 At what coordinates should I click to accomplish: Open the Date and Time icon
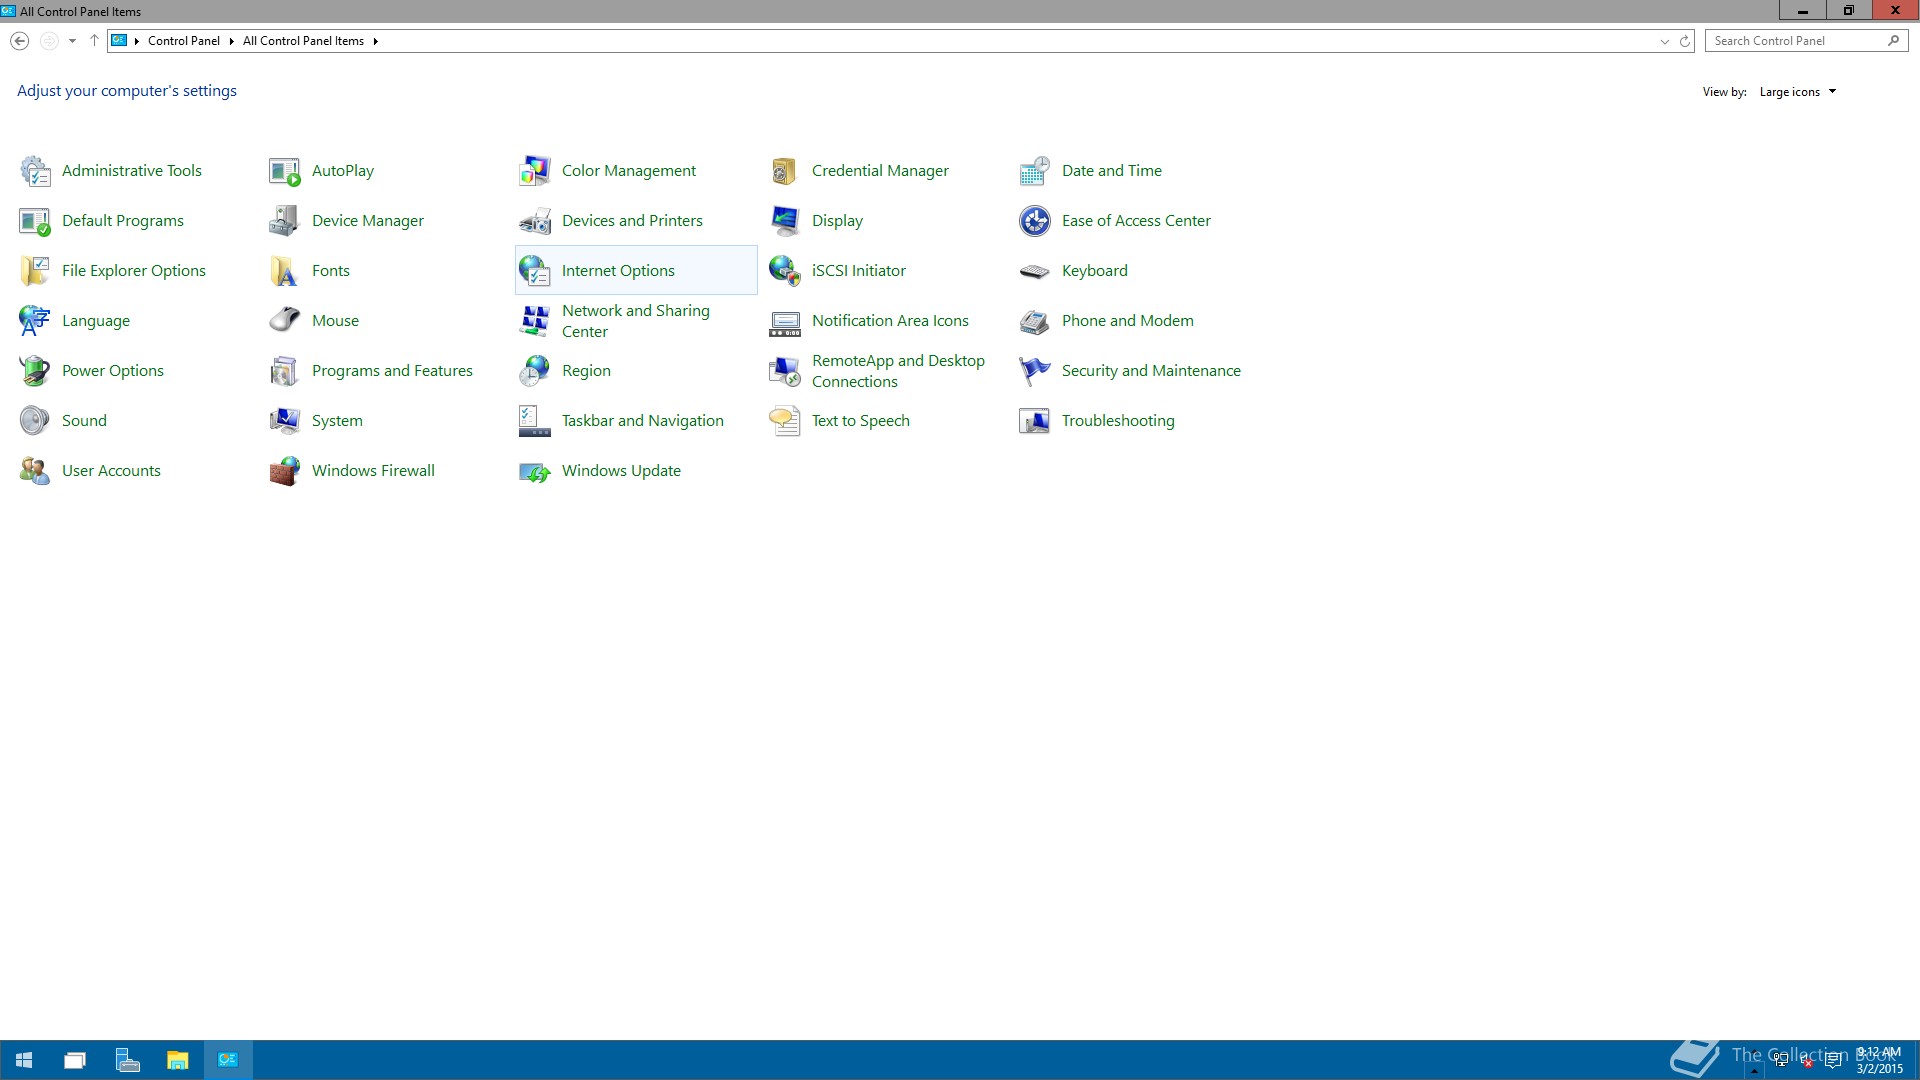click(1035, 171)
